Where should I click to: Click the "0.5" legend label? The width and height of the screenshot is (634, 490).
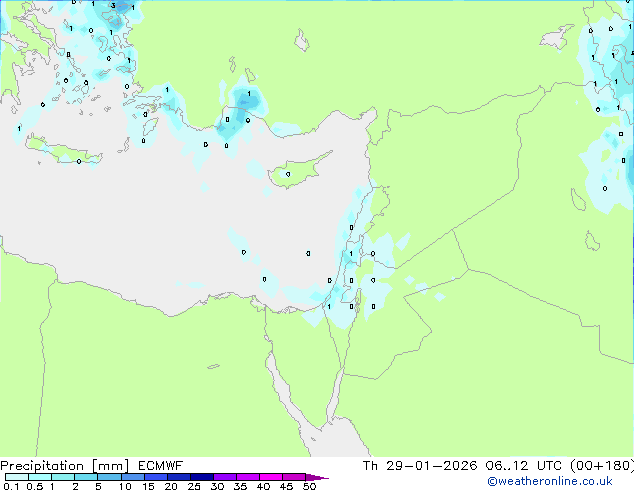[34, 486]
